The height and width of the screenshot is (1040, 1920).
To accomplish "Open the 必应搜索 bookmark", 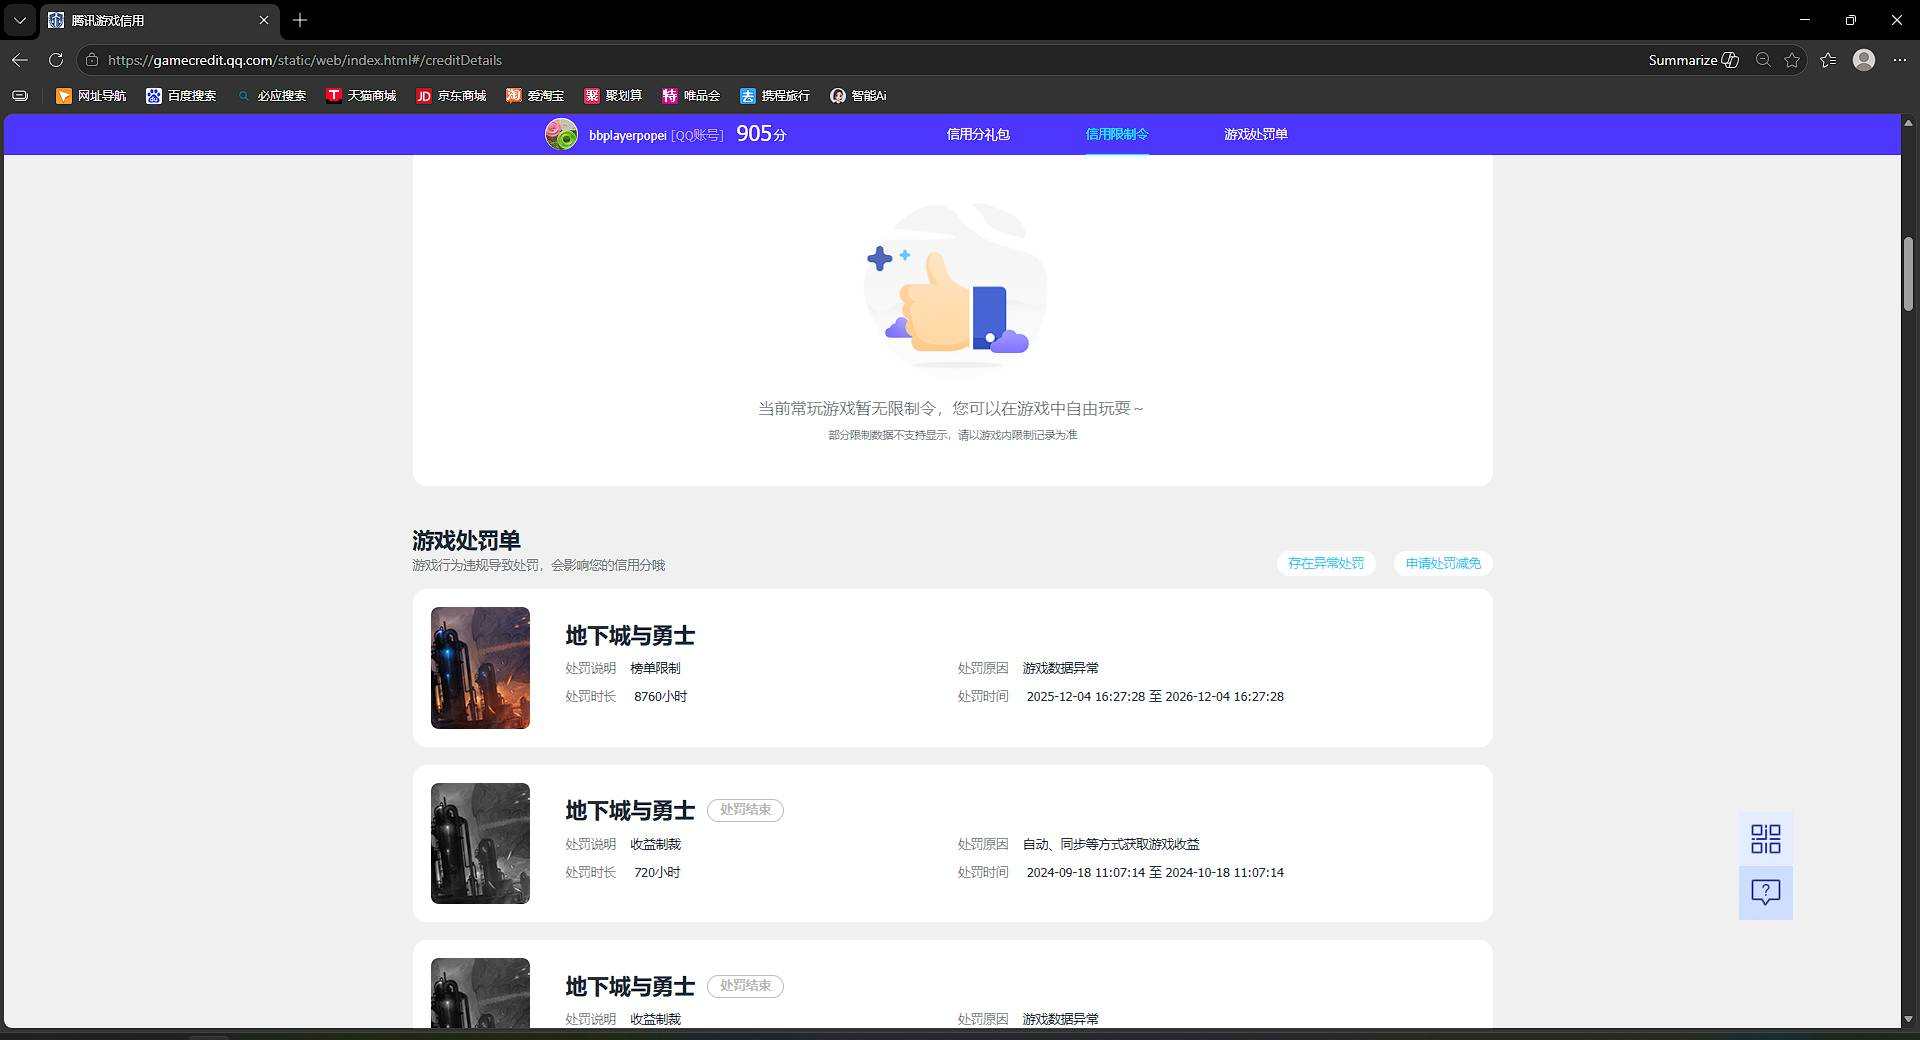I will click(271, 96).
